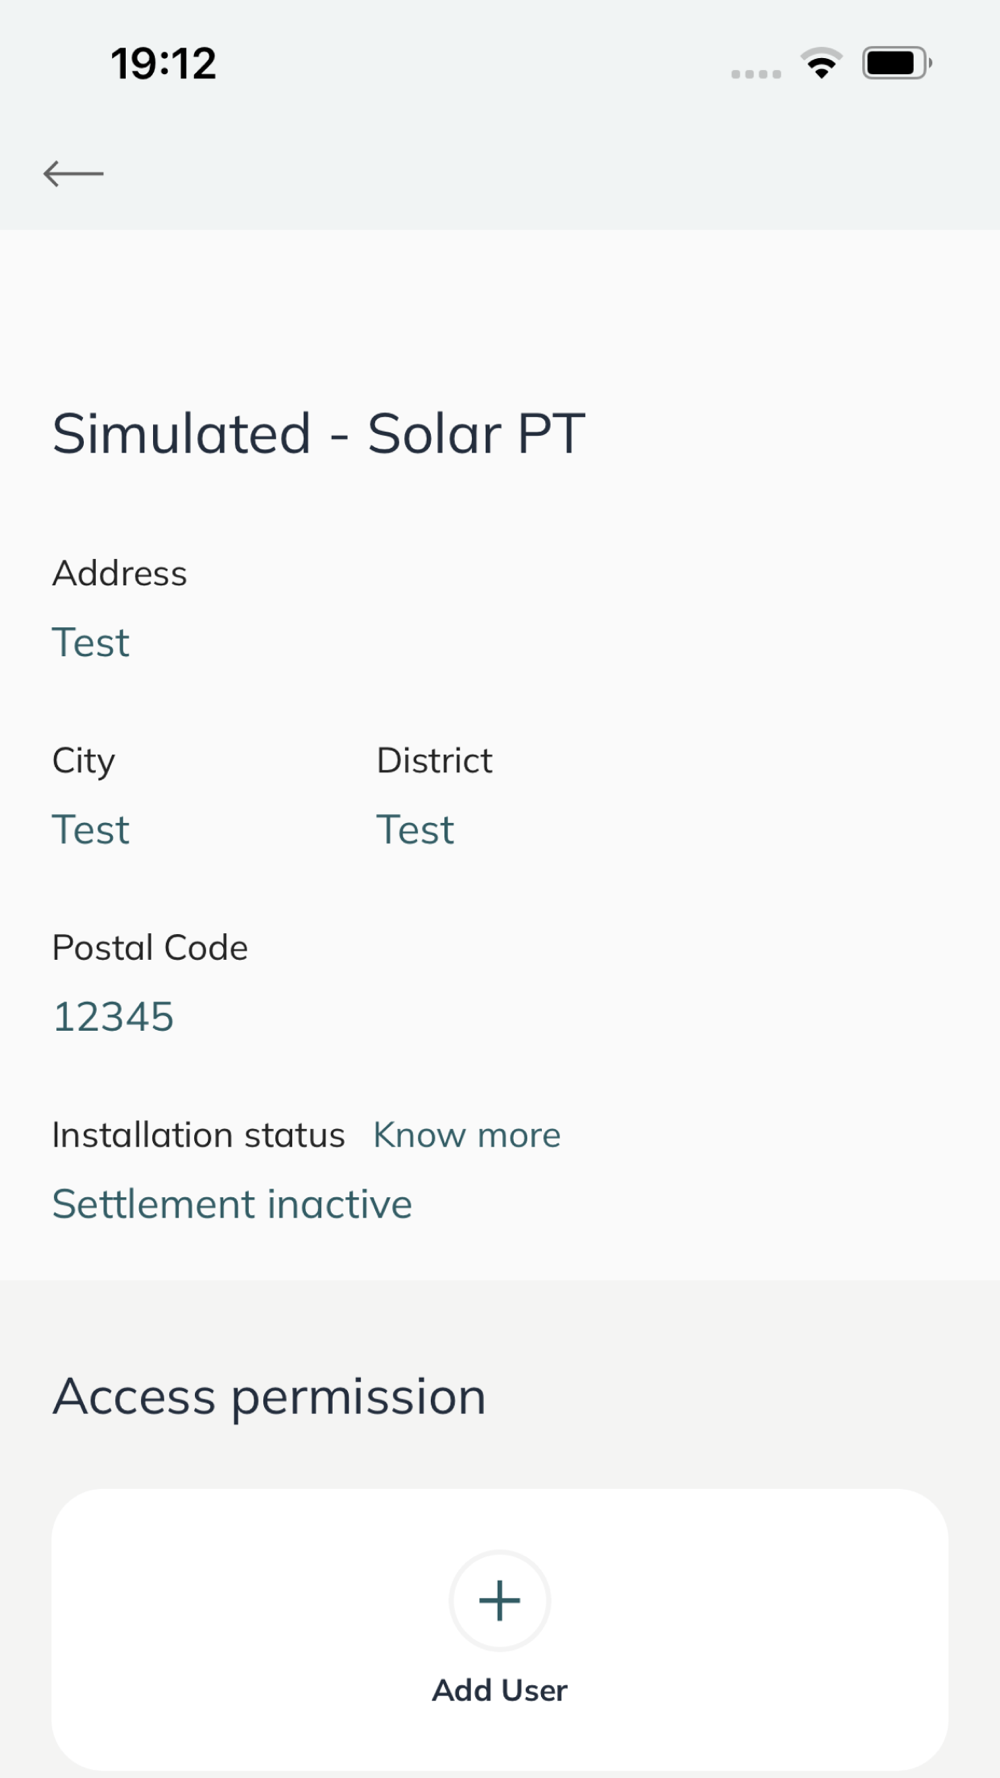Tap the District value Test
The image size is (1000, 1778).
pyautogui.click(x=415, y=829)
